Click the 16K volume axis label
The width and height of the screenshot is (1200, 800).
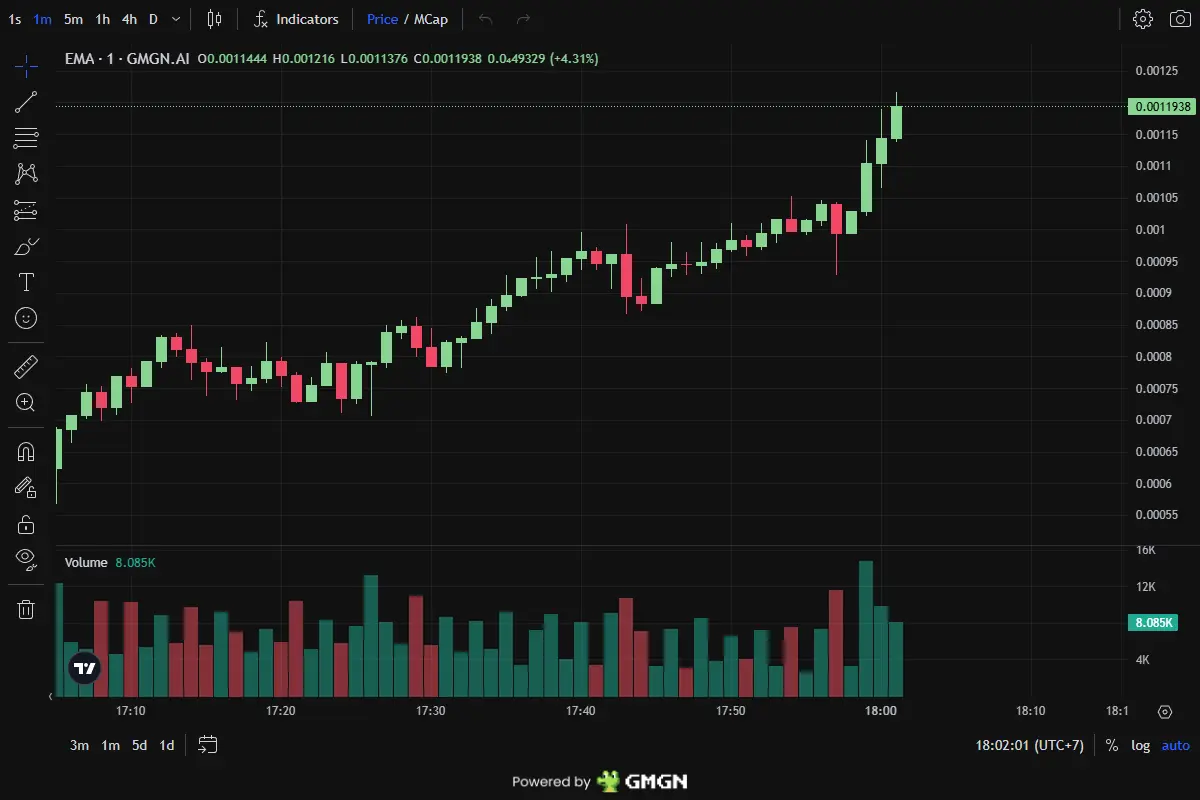[x=1146, y=550]
